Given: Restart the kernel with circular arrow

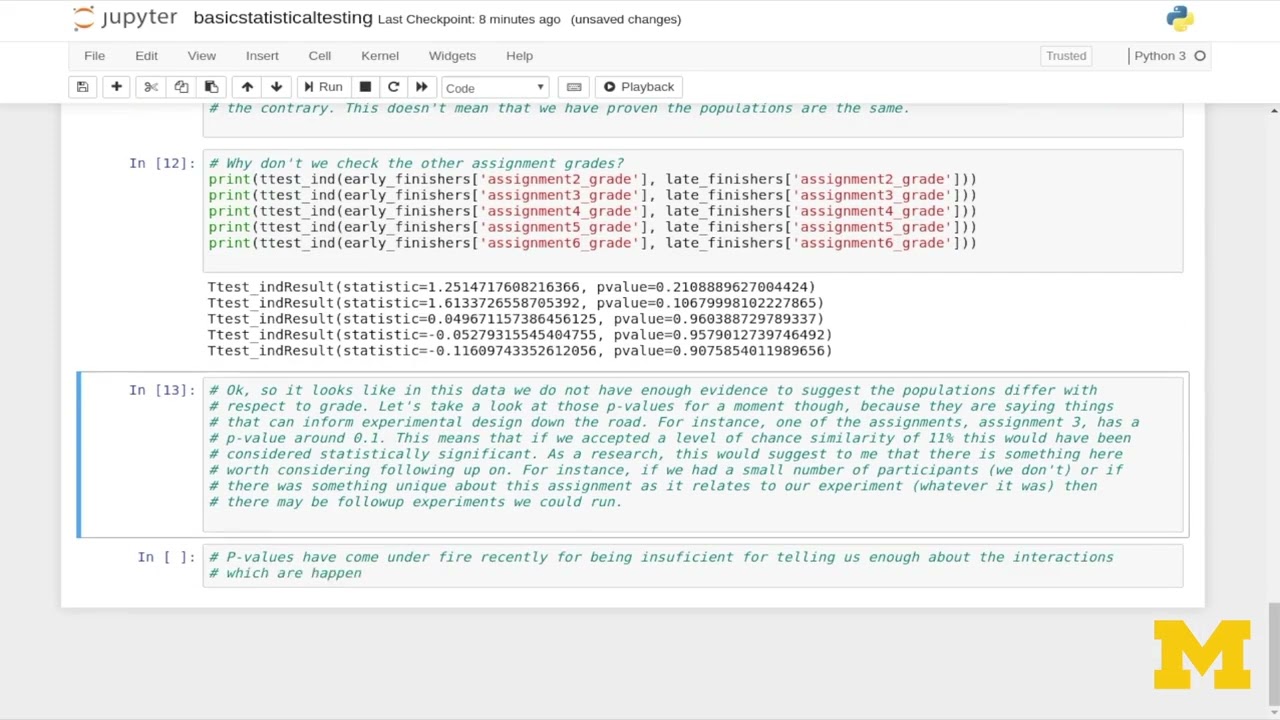Looking at the screenshot, I should (x=393, y=87).
